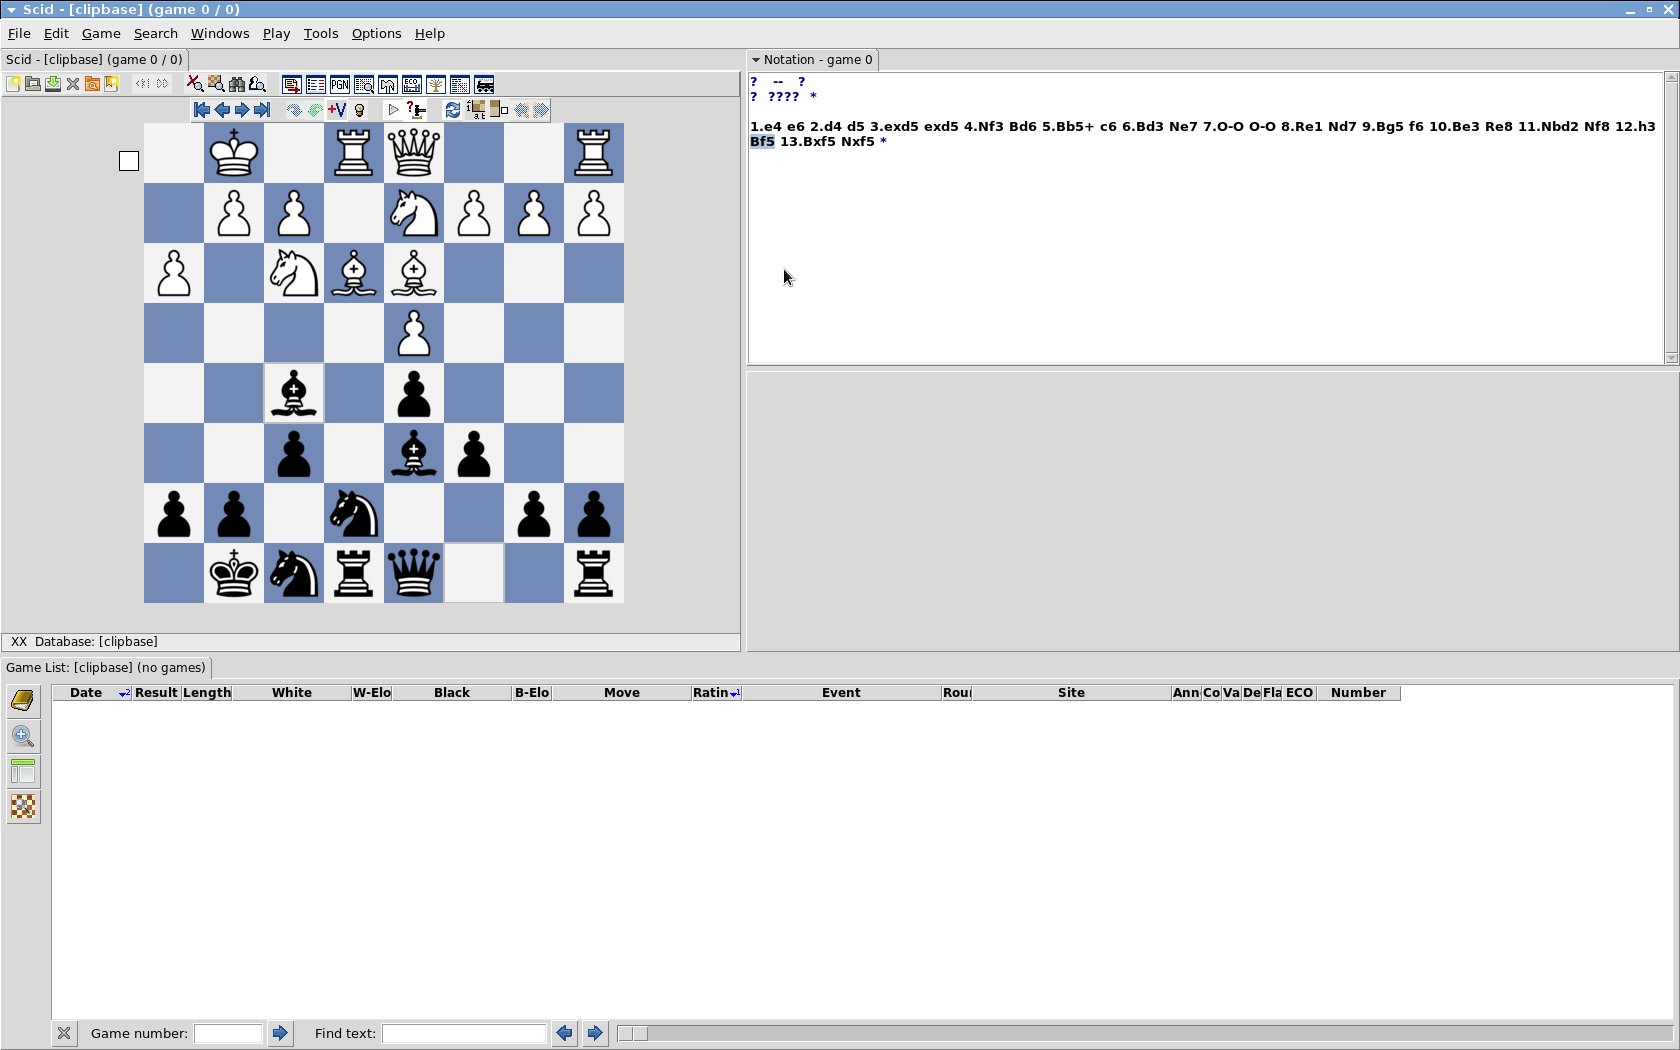Viewport: 1680px width, 1050px height.
Task: Sort game list by Black column
Action: (452, 692)
